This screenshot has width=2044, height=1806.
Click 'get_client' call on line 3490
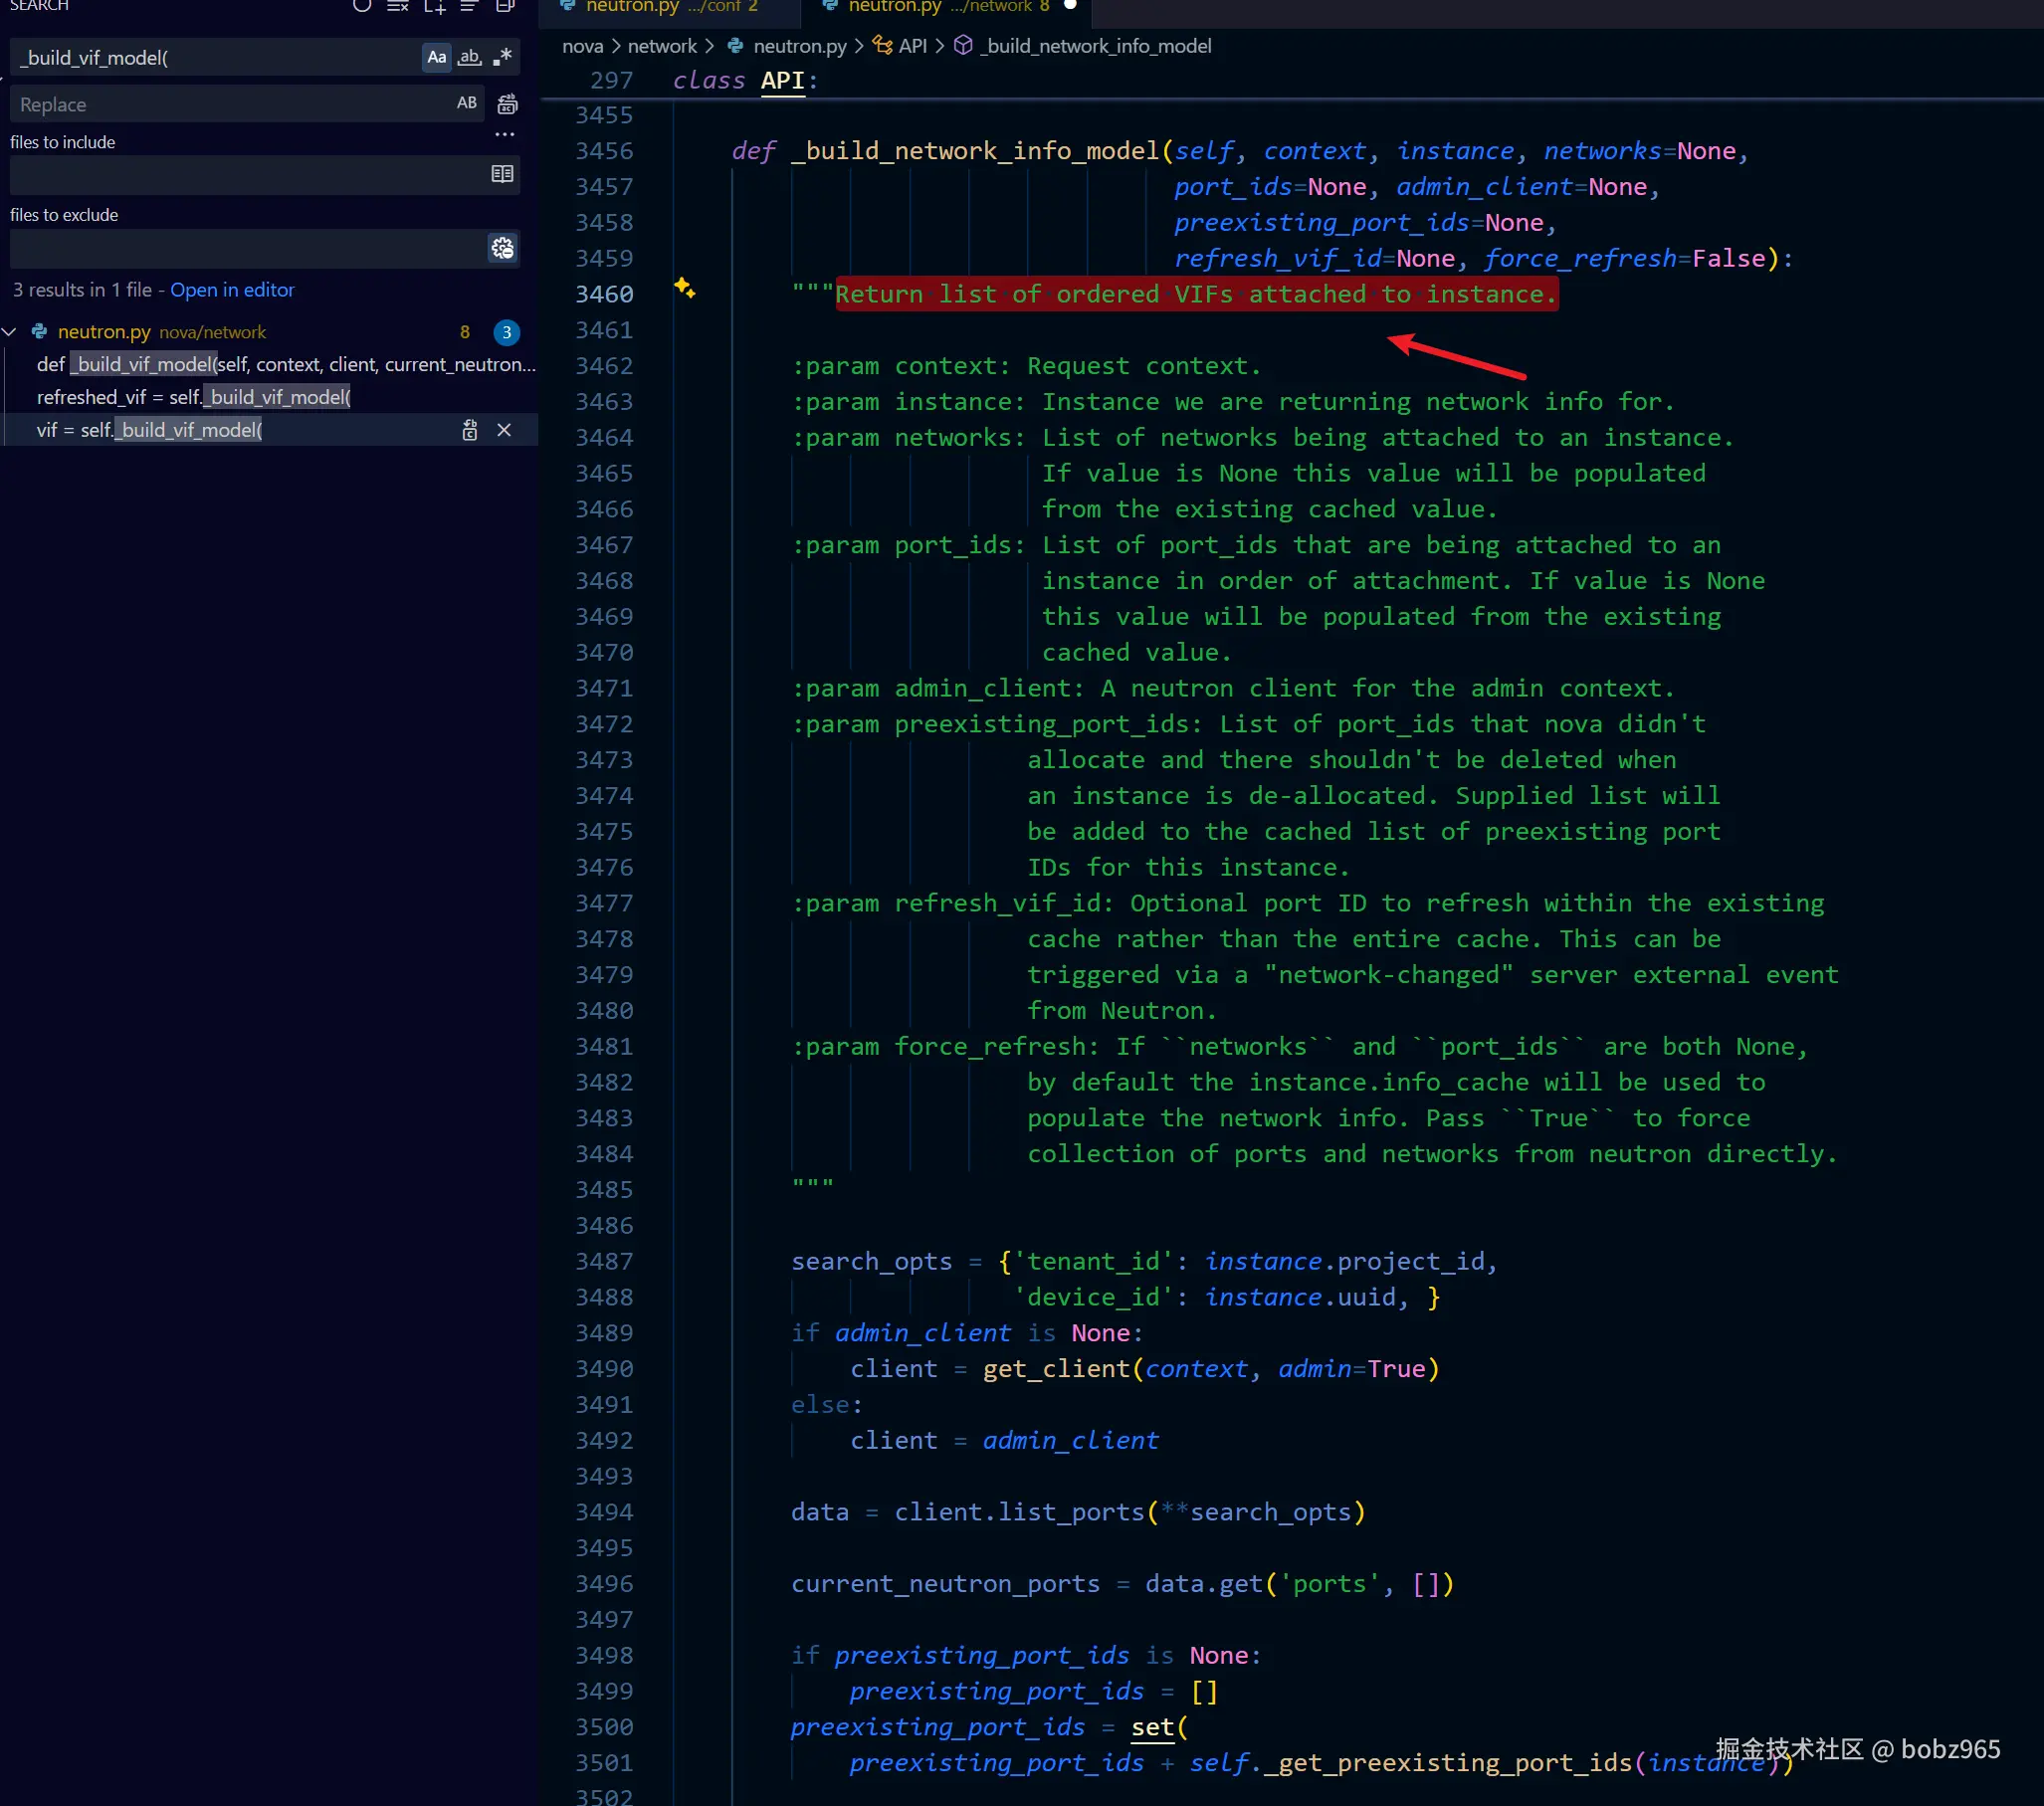(x=1056, y=1369)
